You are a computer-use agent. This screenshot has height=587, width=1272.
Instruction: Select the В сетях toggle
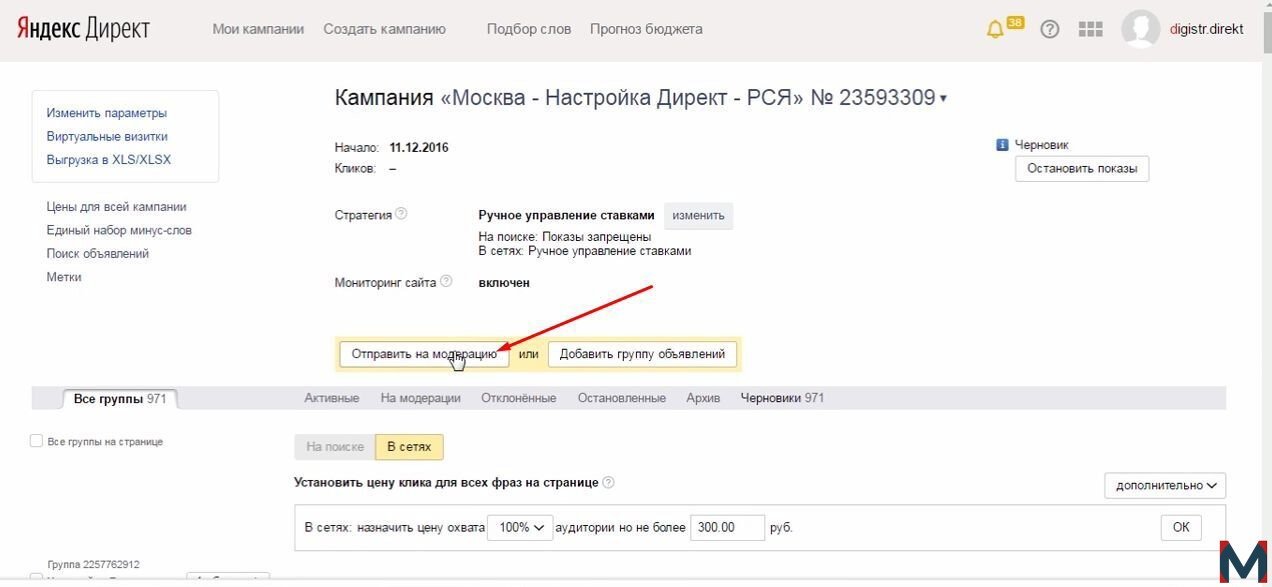click(x=409, y=447)
